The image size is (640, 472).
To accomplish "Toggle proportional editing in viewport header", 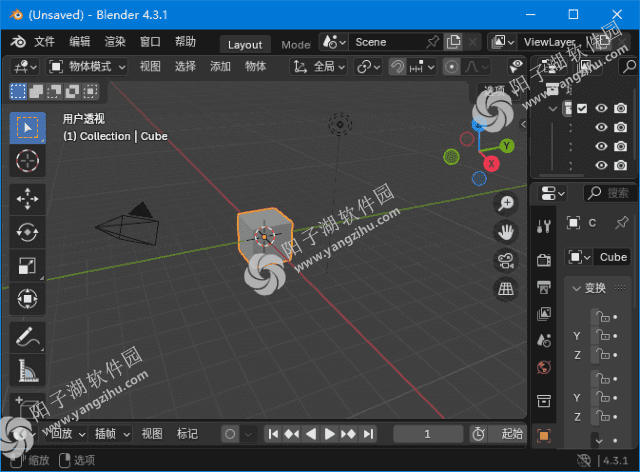I will (451, 67).
